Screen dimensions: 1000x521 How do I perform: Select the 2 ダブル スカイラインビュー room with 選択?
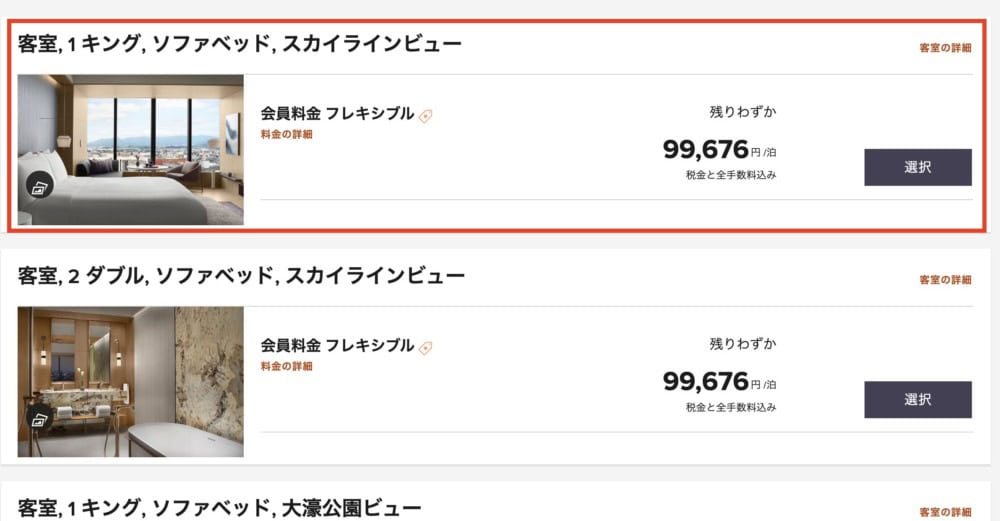pos(918,399)
